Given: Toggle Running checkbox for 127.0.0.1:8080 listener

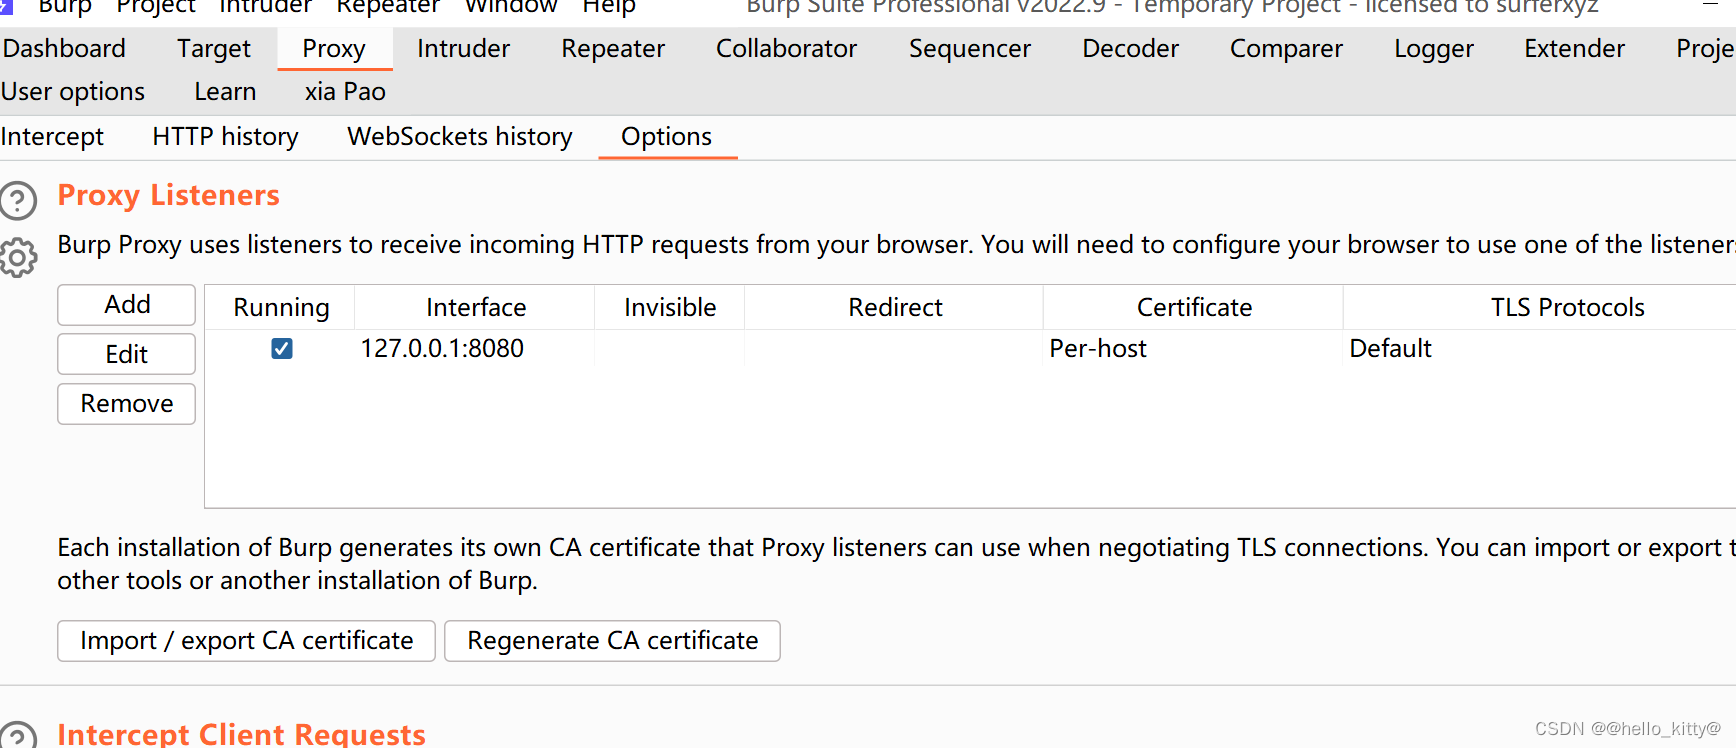Looking at the screenshot, I should tap(282, 348).
